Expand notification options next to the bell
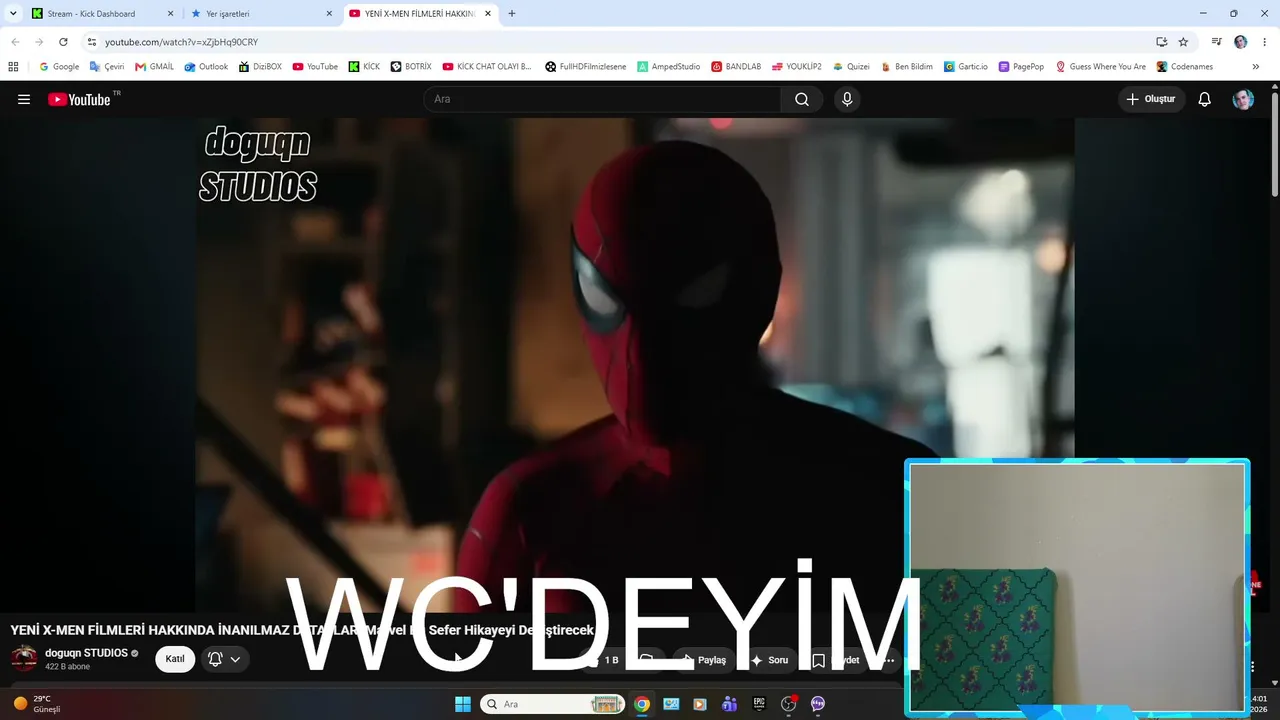 point(235,659)
